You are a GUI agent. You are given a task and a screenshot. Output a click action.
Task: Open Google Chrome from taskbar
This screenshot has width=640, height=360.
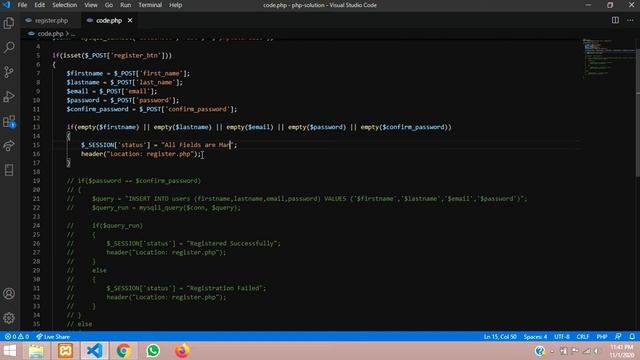123,351
